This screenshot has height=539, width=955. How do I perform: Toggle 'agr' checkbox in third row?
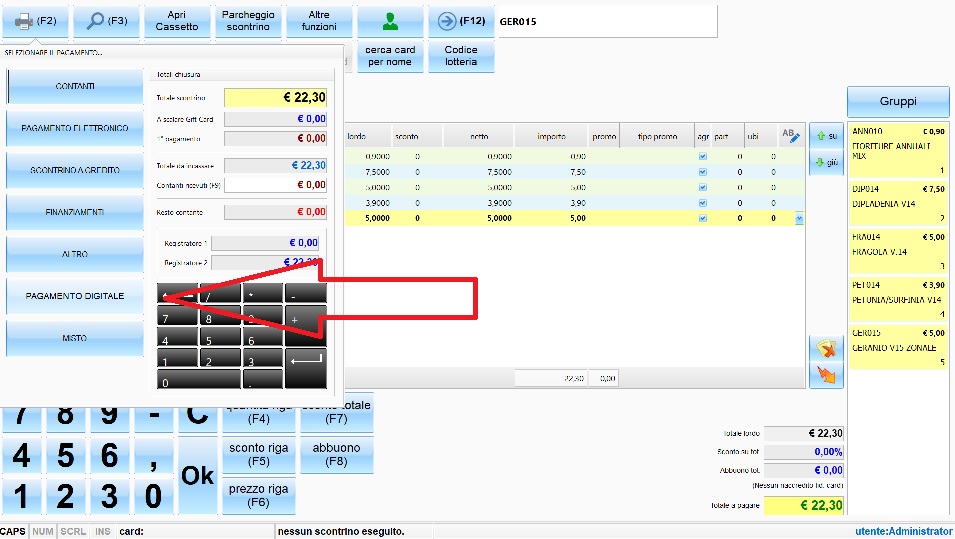703,188
